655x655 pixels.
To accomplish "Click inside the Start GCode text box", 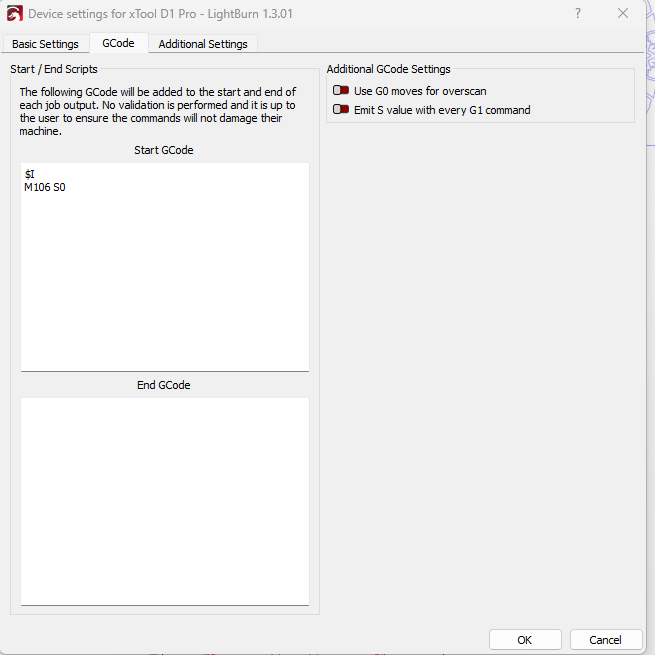I will point(165,267).
